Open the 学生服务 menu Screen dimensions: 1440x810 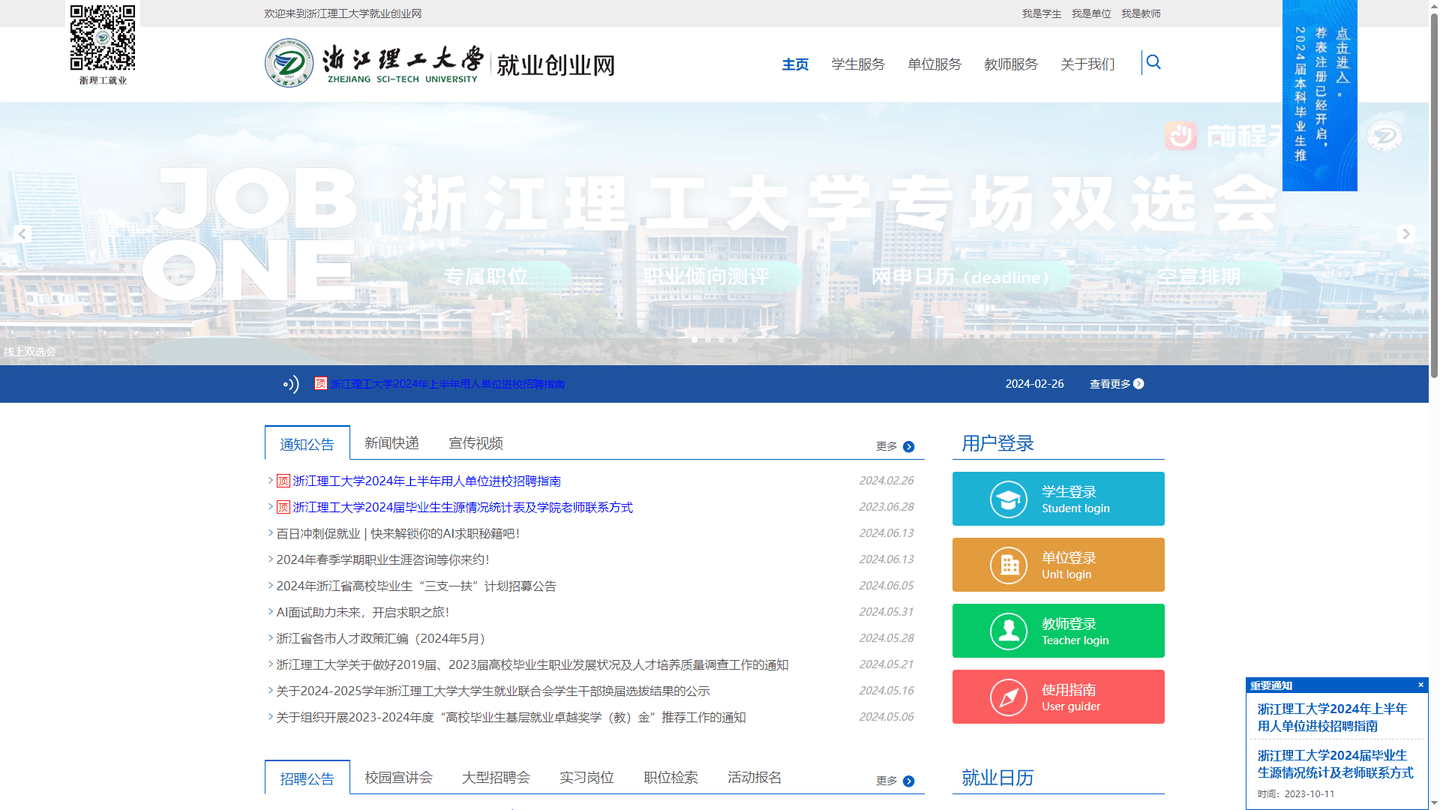pos(858,64)
